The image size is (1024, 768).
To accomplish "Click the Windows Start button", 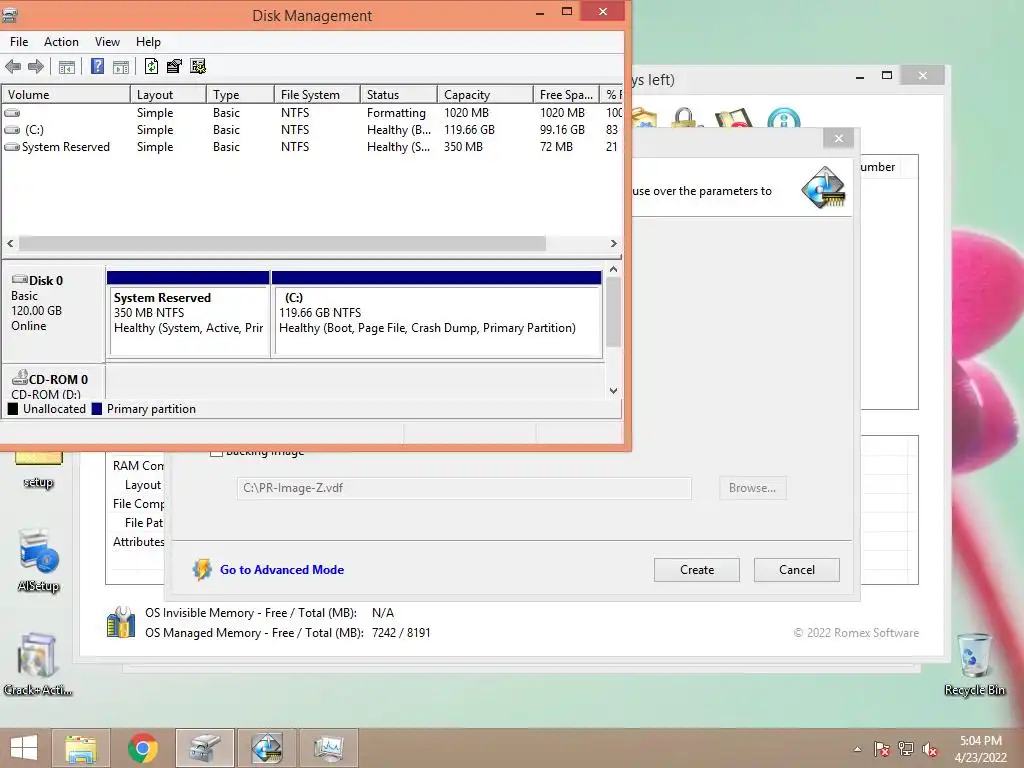I will coord(24,748).
